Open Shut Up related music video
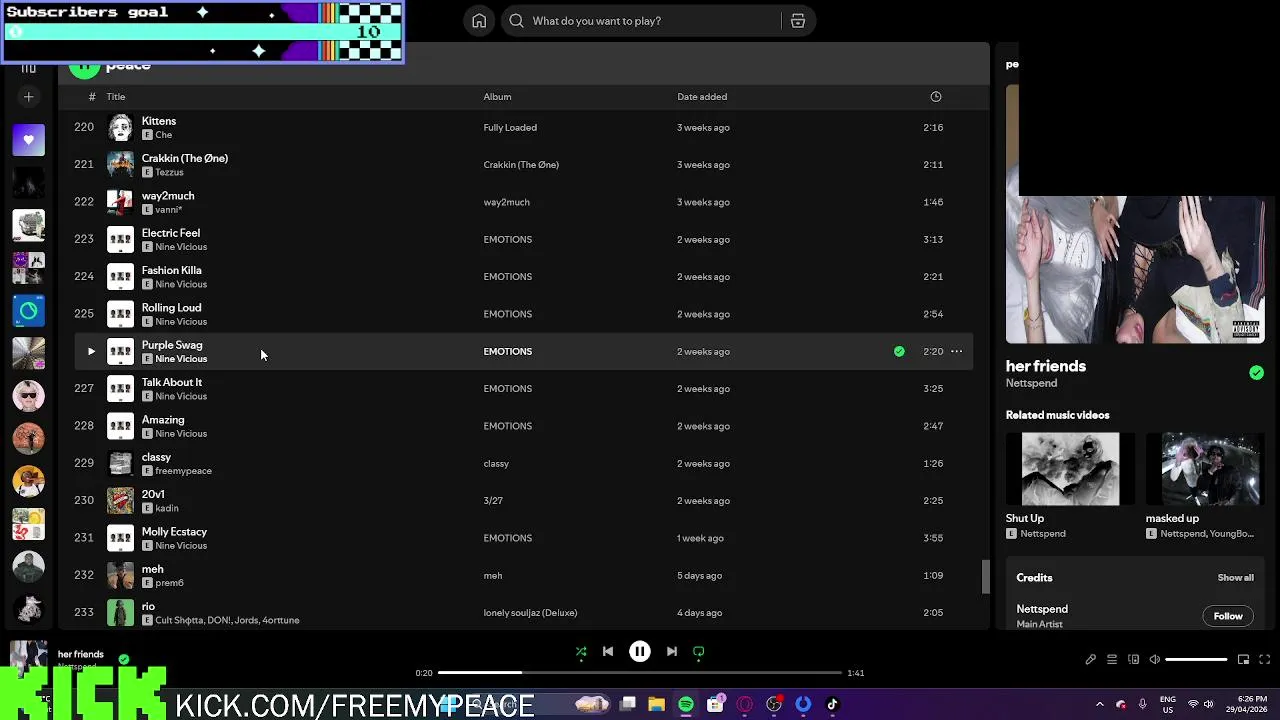The image size is (1280, 720). 1070,469
